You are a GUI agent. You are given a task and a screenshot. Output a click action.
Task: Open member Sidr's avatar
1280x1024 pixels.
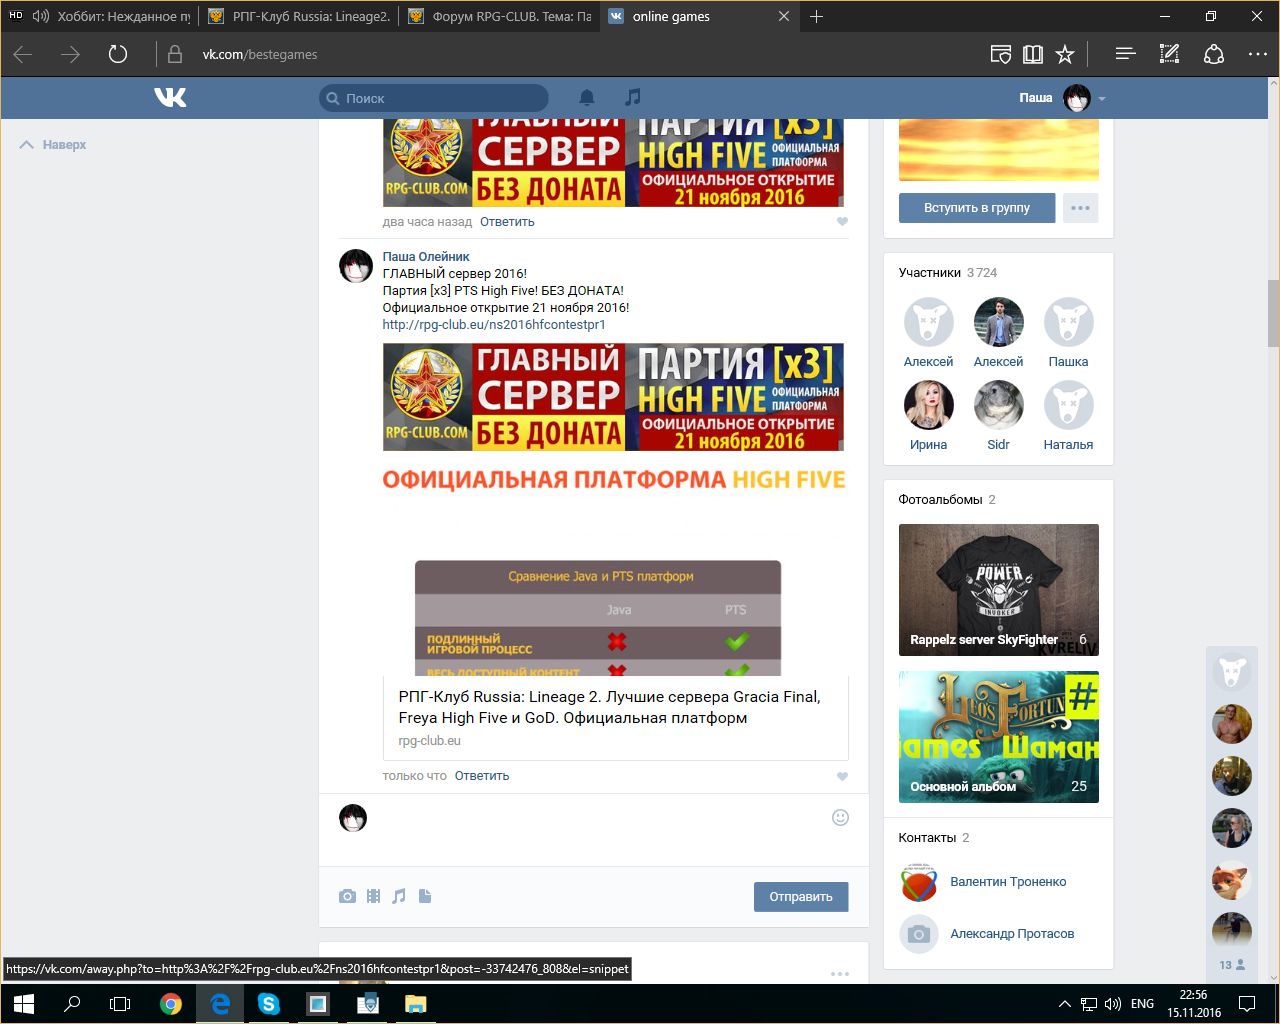click(x=998, y=406)
